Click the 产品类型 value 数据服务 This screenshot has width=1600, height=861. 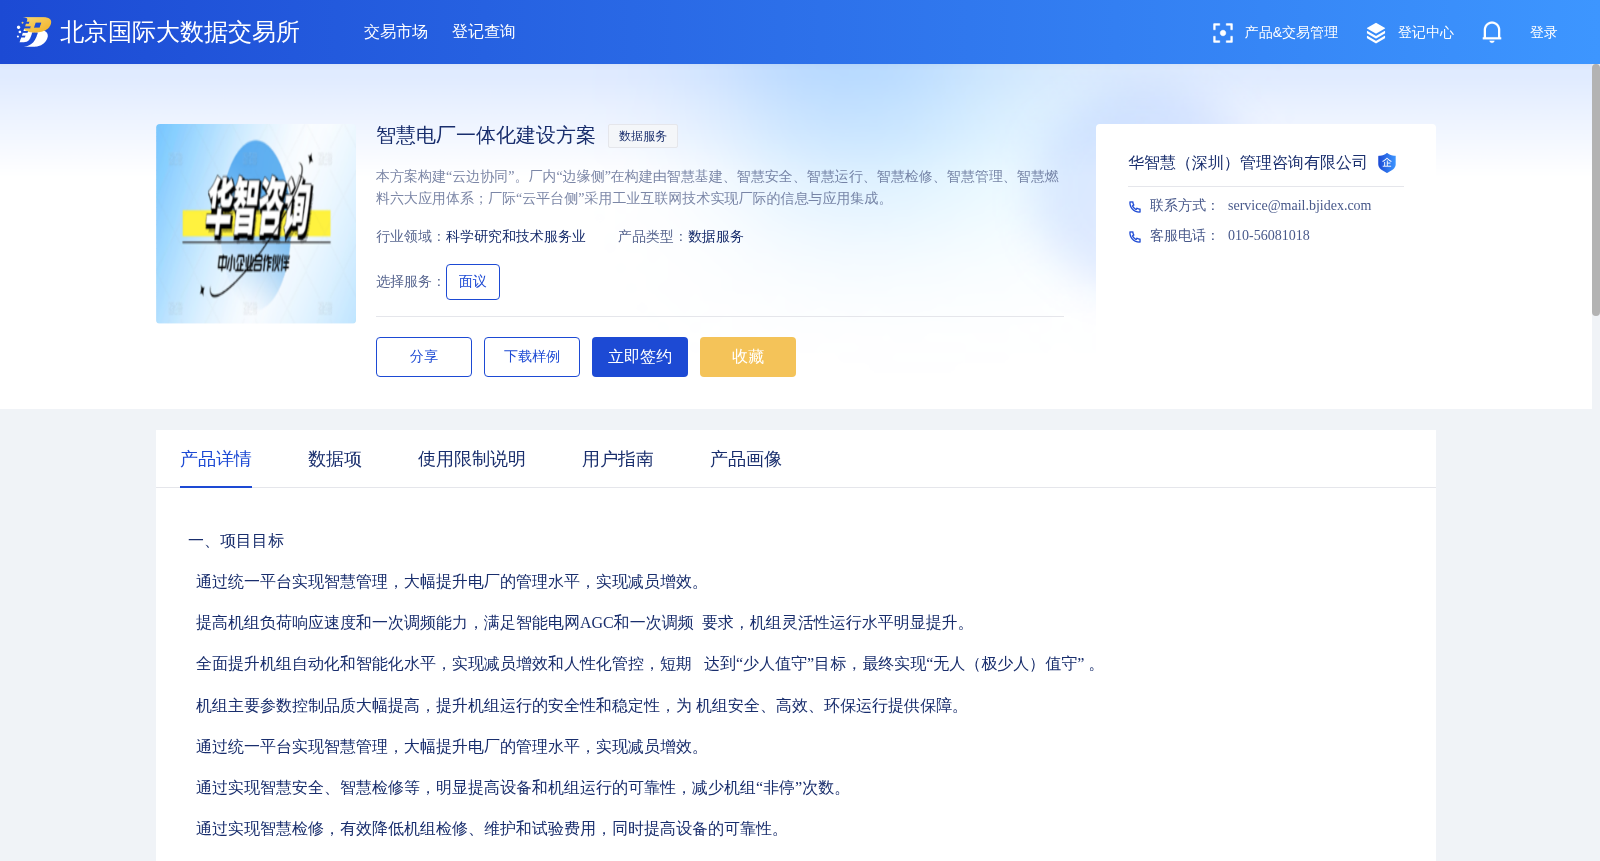coord(716,237)
